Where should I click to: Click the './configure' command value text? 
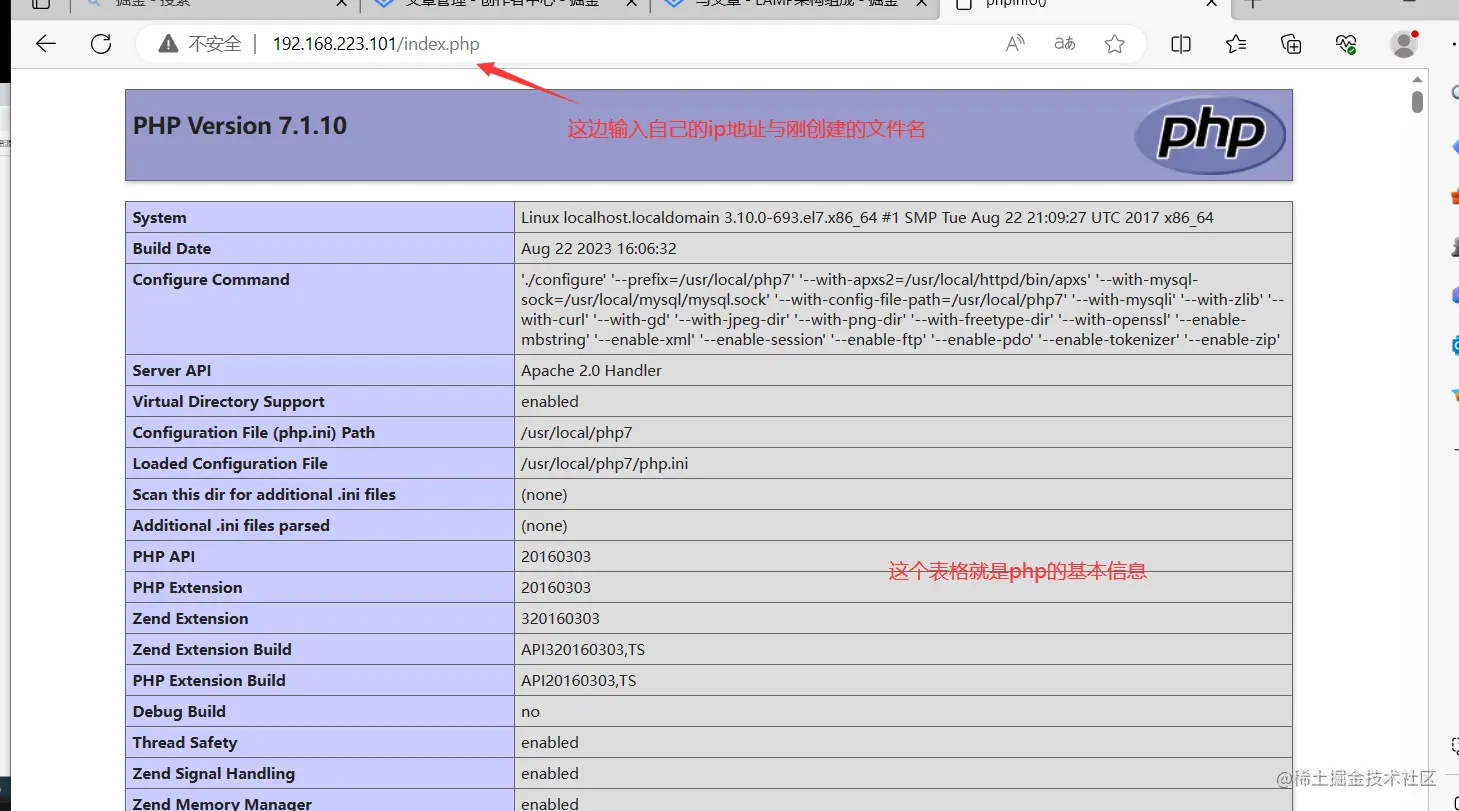[902, 310]
